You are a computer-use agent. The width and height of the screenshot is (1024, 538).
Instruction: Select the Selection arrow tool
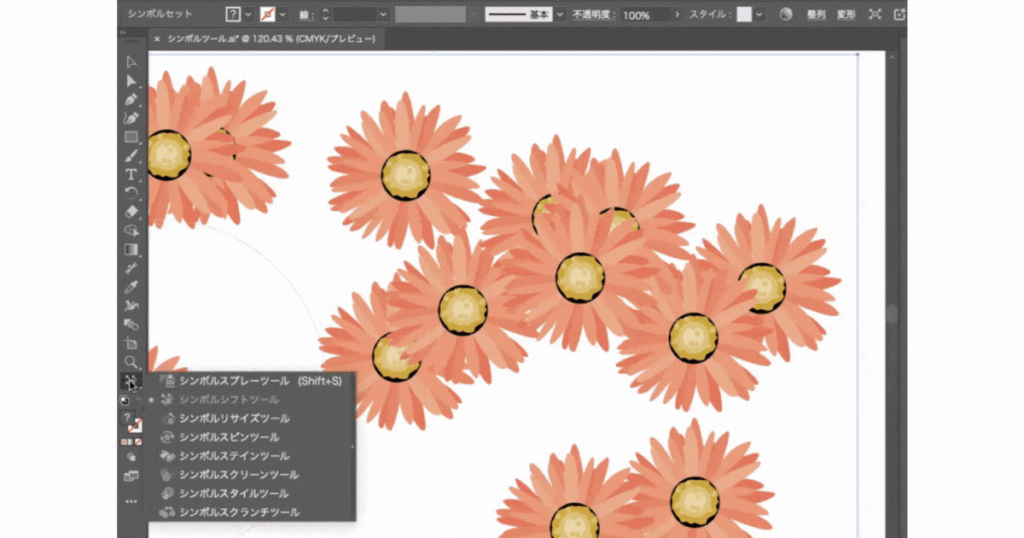[131, 62]
